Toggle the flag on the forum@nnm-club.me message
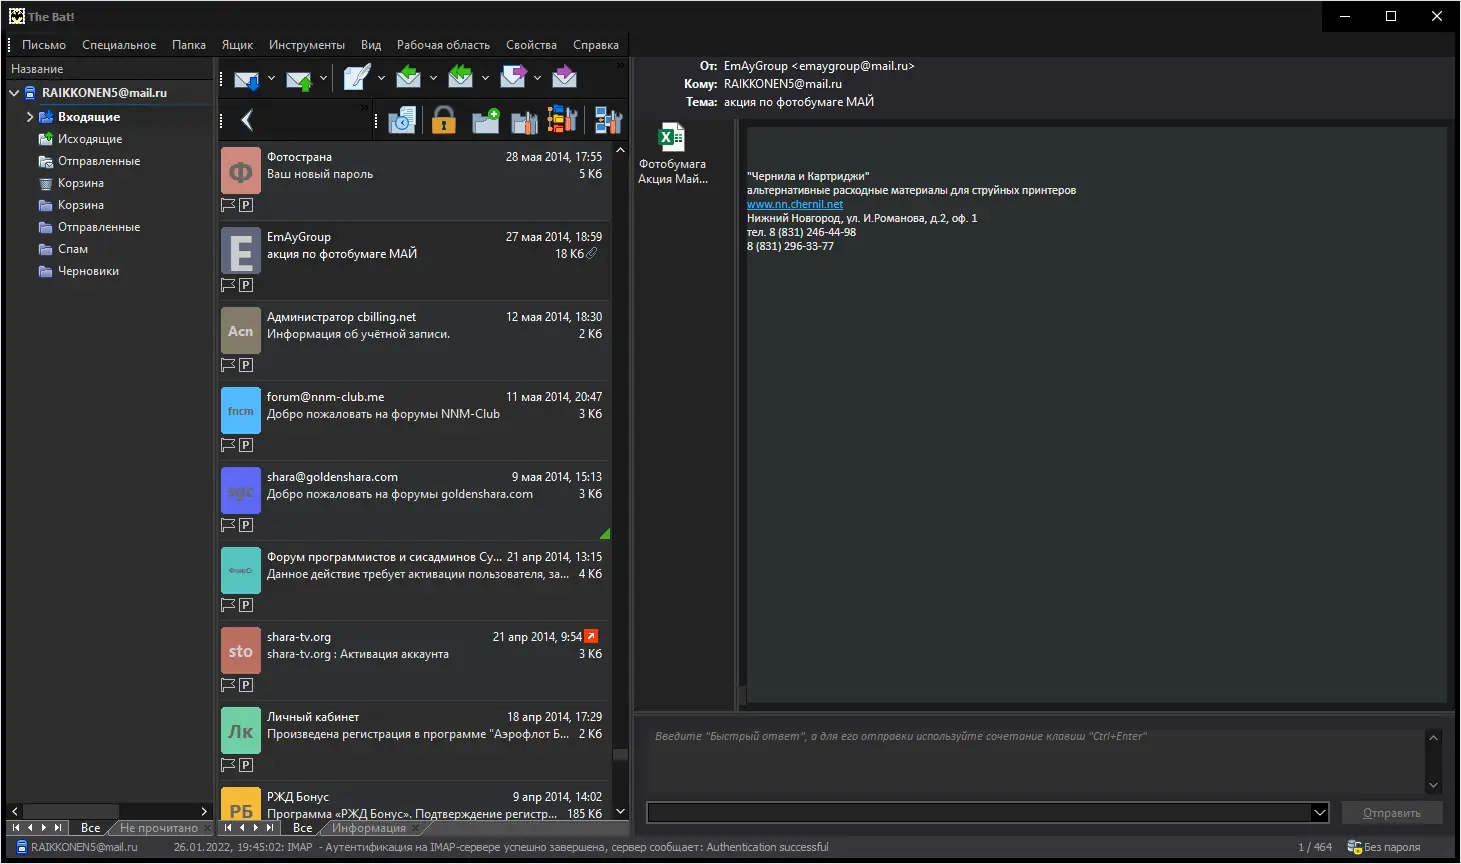Image resolution: width=1461 pixels, height=864 pixels. (228, 445)
